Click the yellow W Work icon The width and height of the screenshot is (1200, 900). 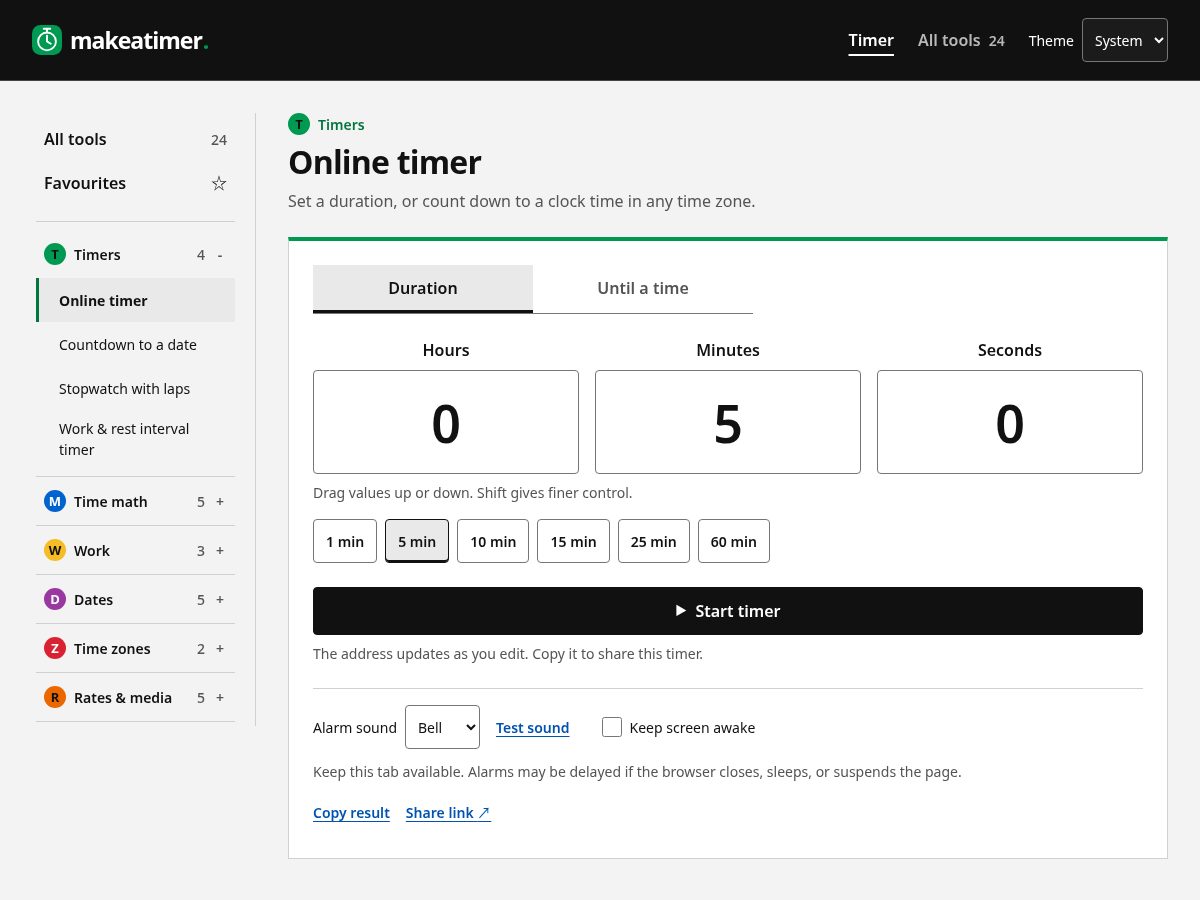click(55, 550)
